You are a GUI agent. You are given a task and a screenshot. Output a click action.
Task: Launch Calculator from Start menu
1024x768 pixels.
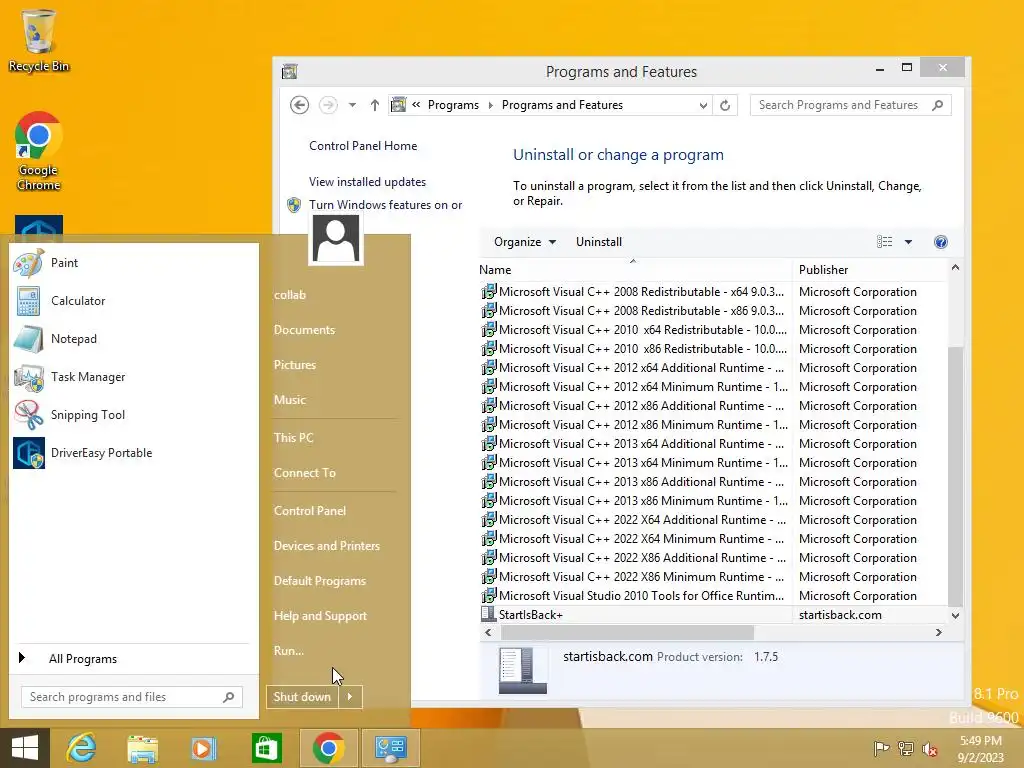click(134, 301)
